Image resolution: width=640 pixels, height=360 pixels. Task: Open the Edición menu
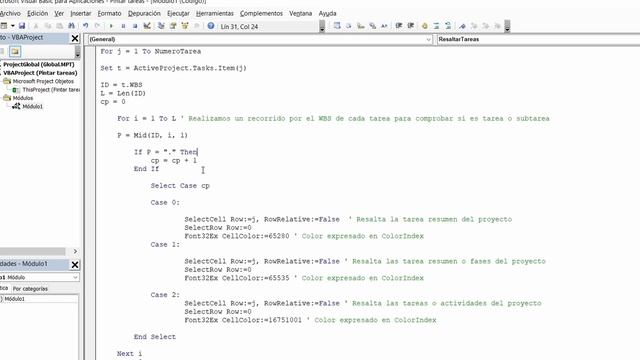pyautogui.click(x=38, y=13)
